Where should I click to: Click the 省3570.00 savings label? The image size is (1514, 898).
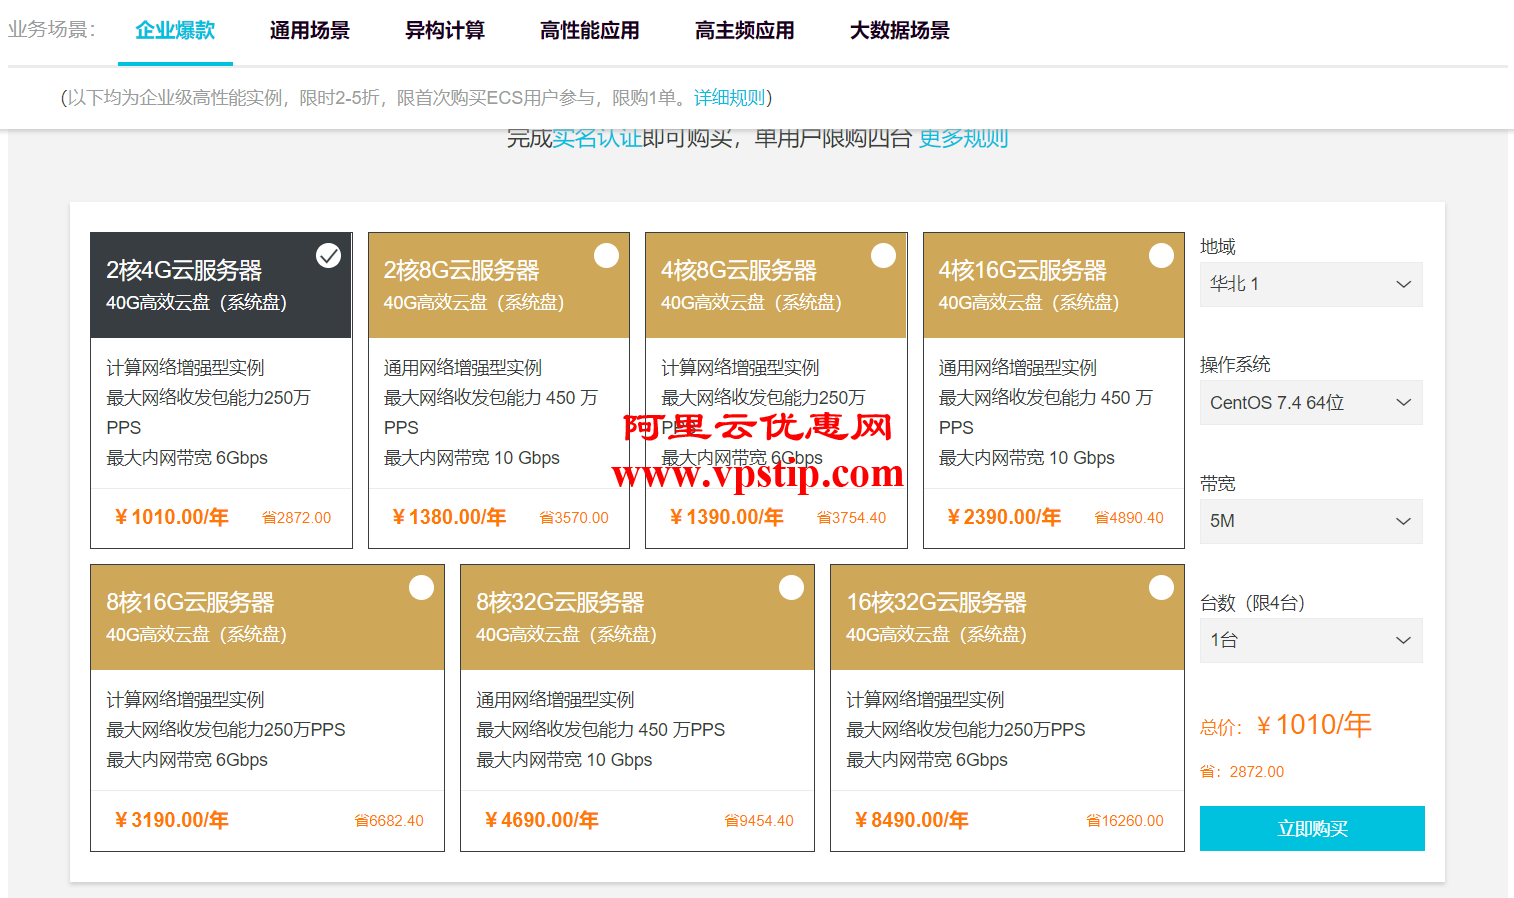click(x=574, y=518)
